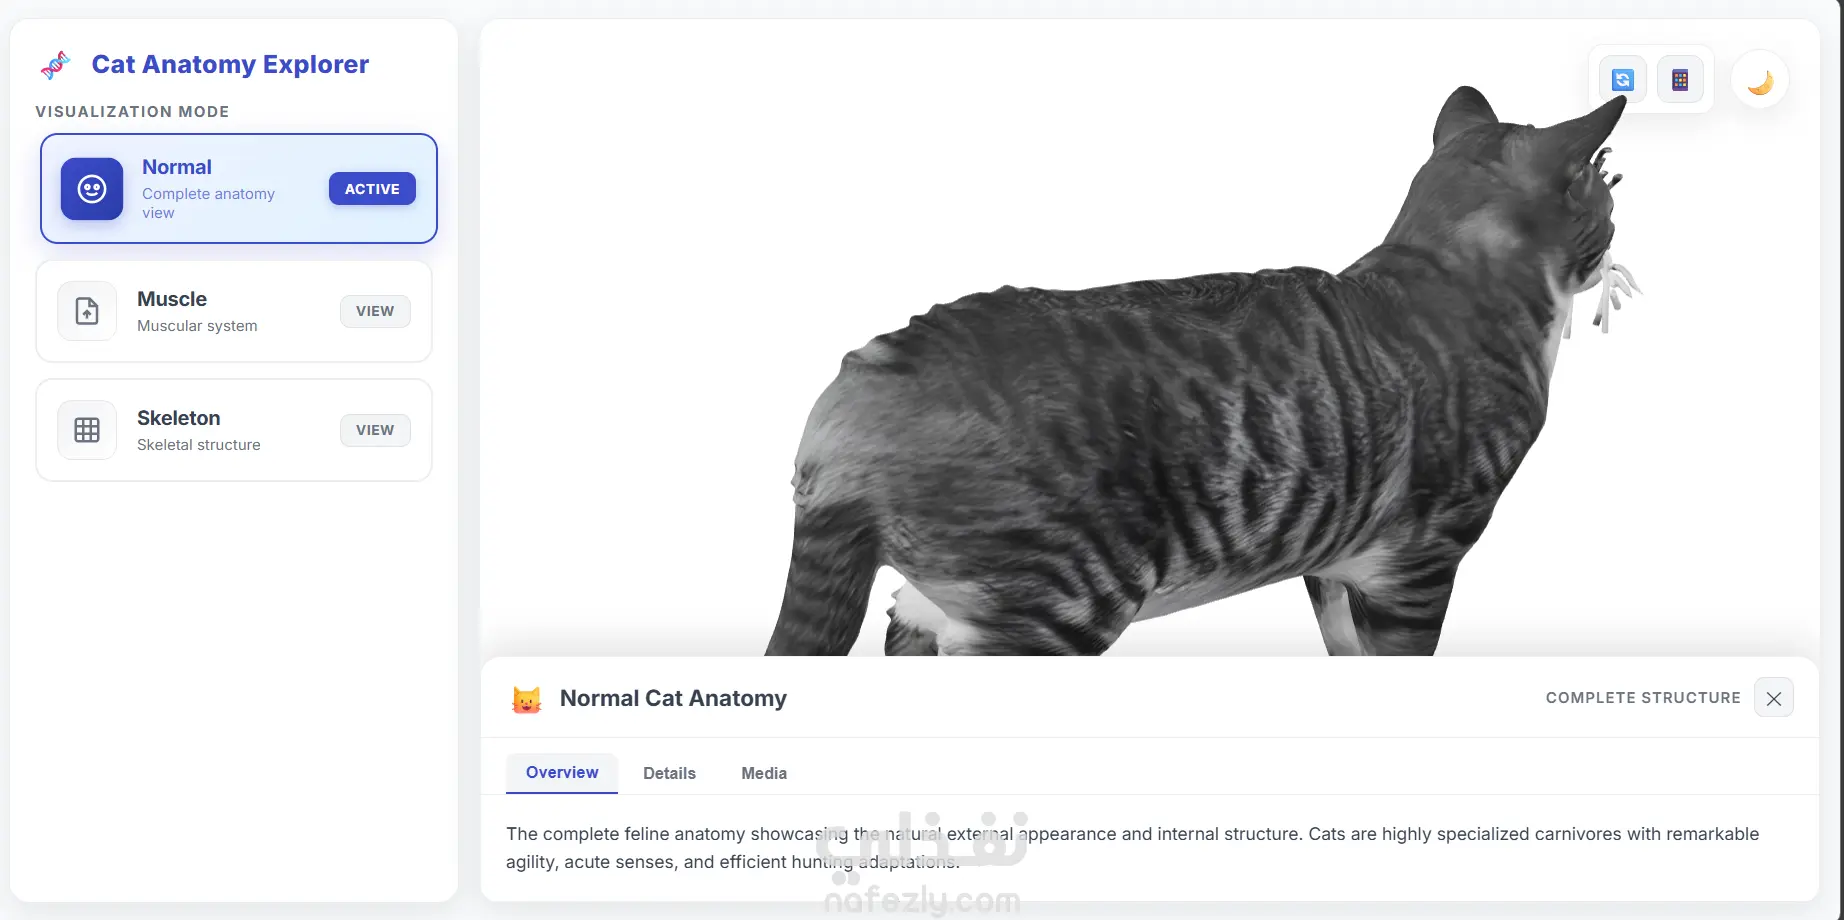The height and width of the screenshot is (920, 1844).
Task: Select the Overview tab
Action: pos(562,773)
